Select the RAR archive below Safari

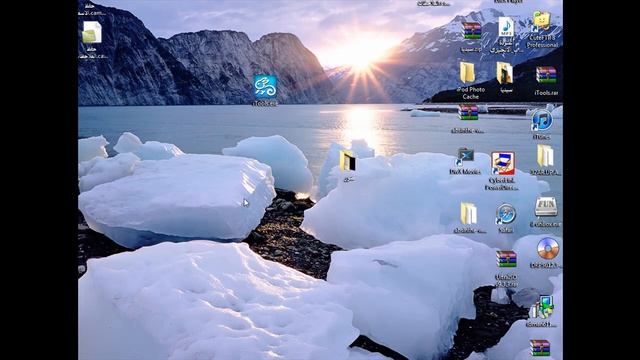click(x=506, y=259)
